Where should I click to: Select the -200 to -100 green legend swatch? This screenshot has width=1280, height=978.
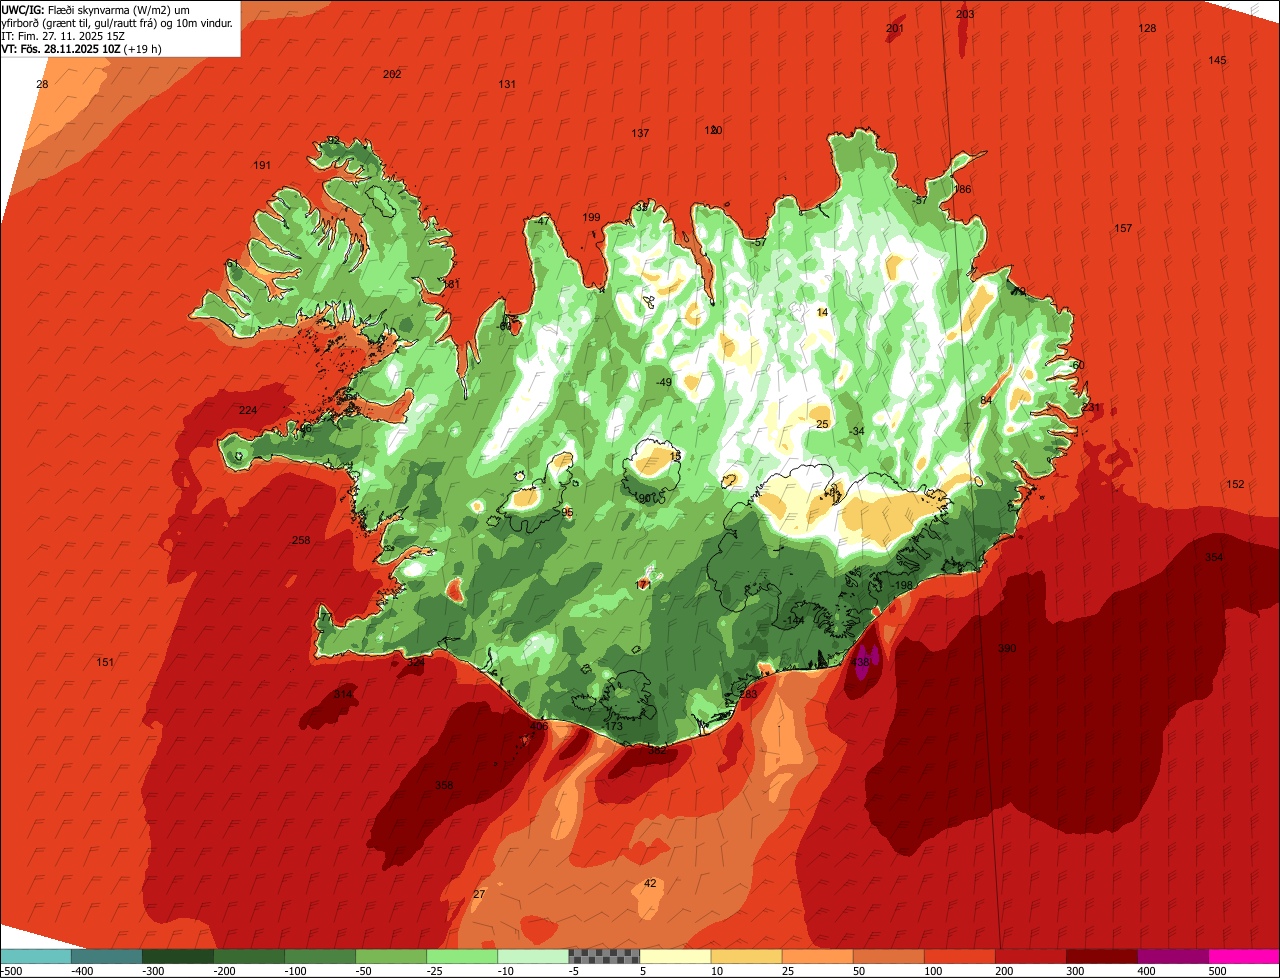click(249, 956)
